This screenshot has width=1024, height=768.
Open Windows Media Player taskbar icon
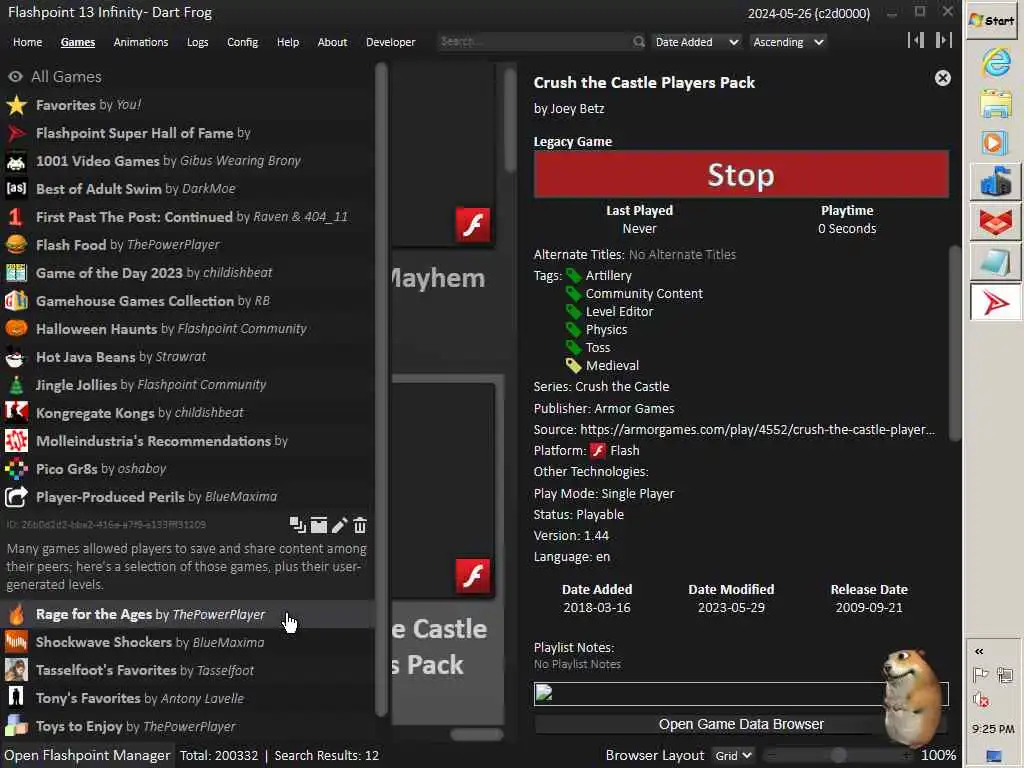[995, 143]
